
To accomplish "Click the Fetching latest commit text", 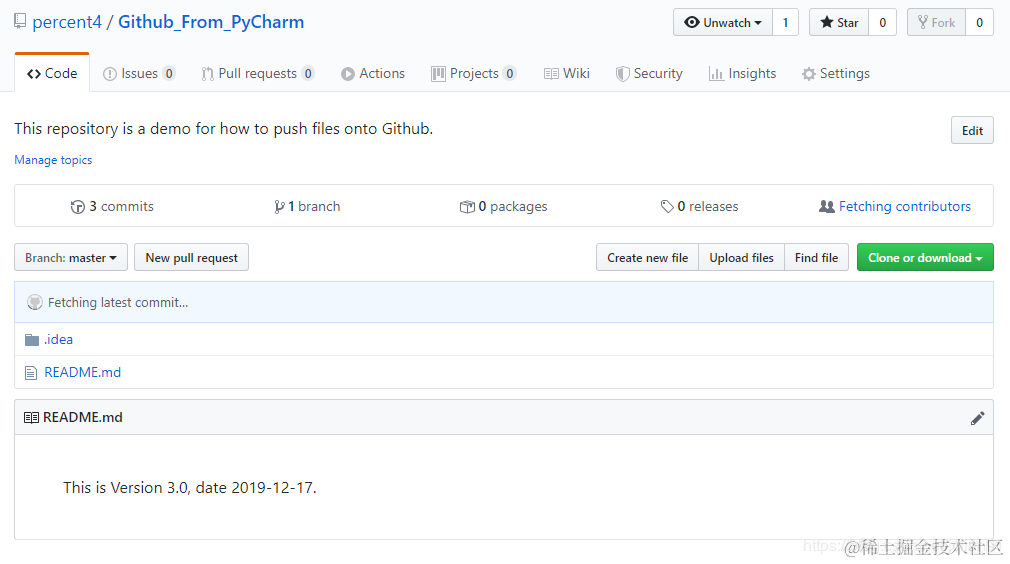I will coord(118,302).
